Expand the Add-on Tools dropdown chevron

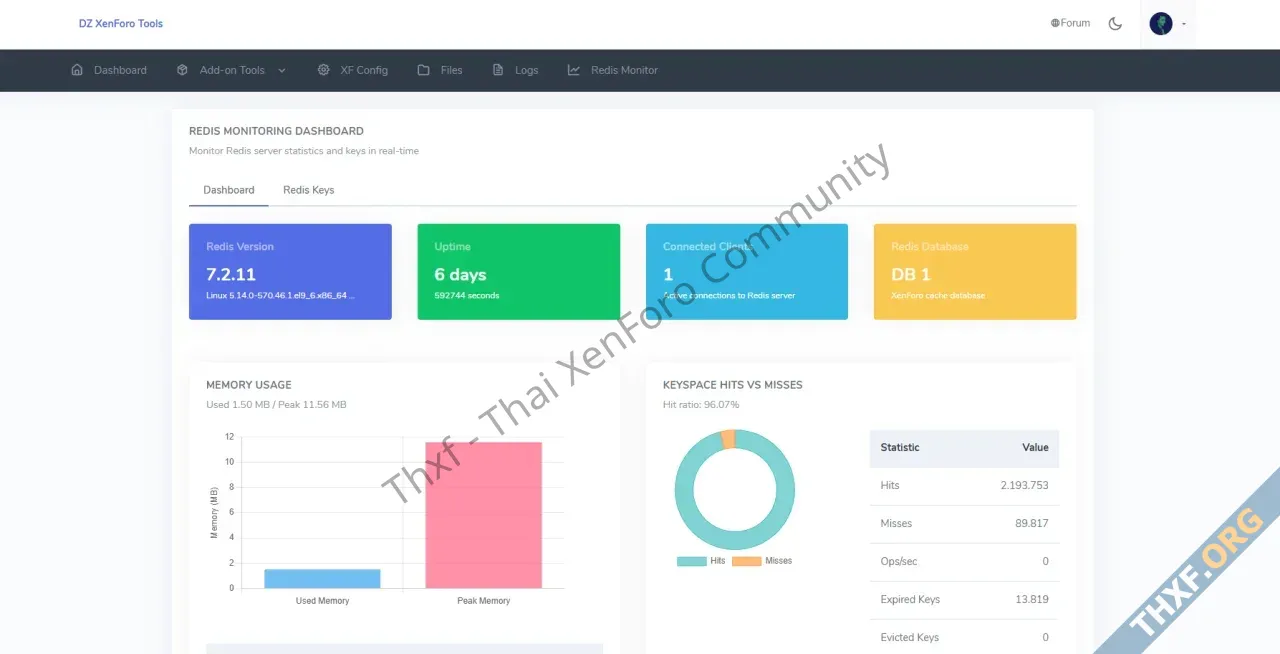click(282, 70)
